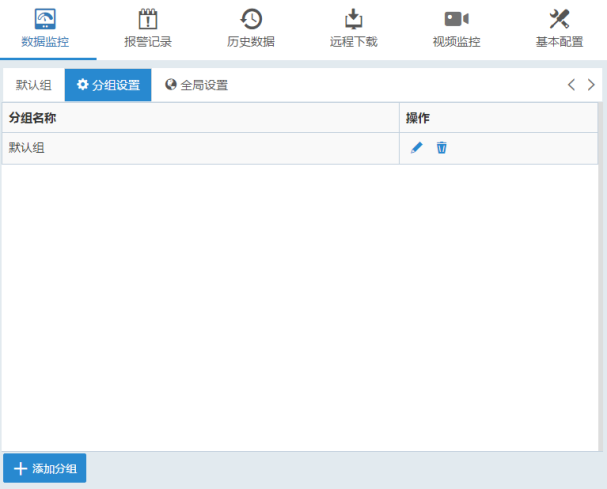Click the 操作 column header
Screen dimensions: 607x489
click(x=499, y=118)
